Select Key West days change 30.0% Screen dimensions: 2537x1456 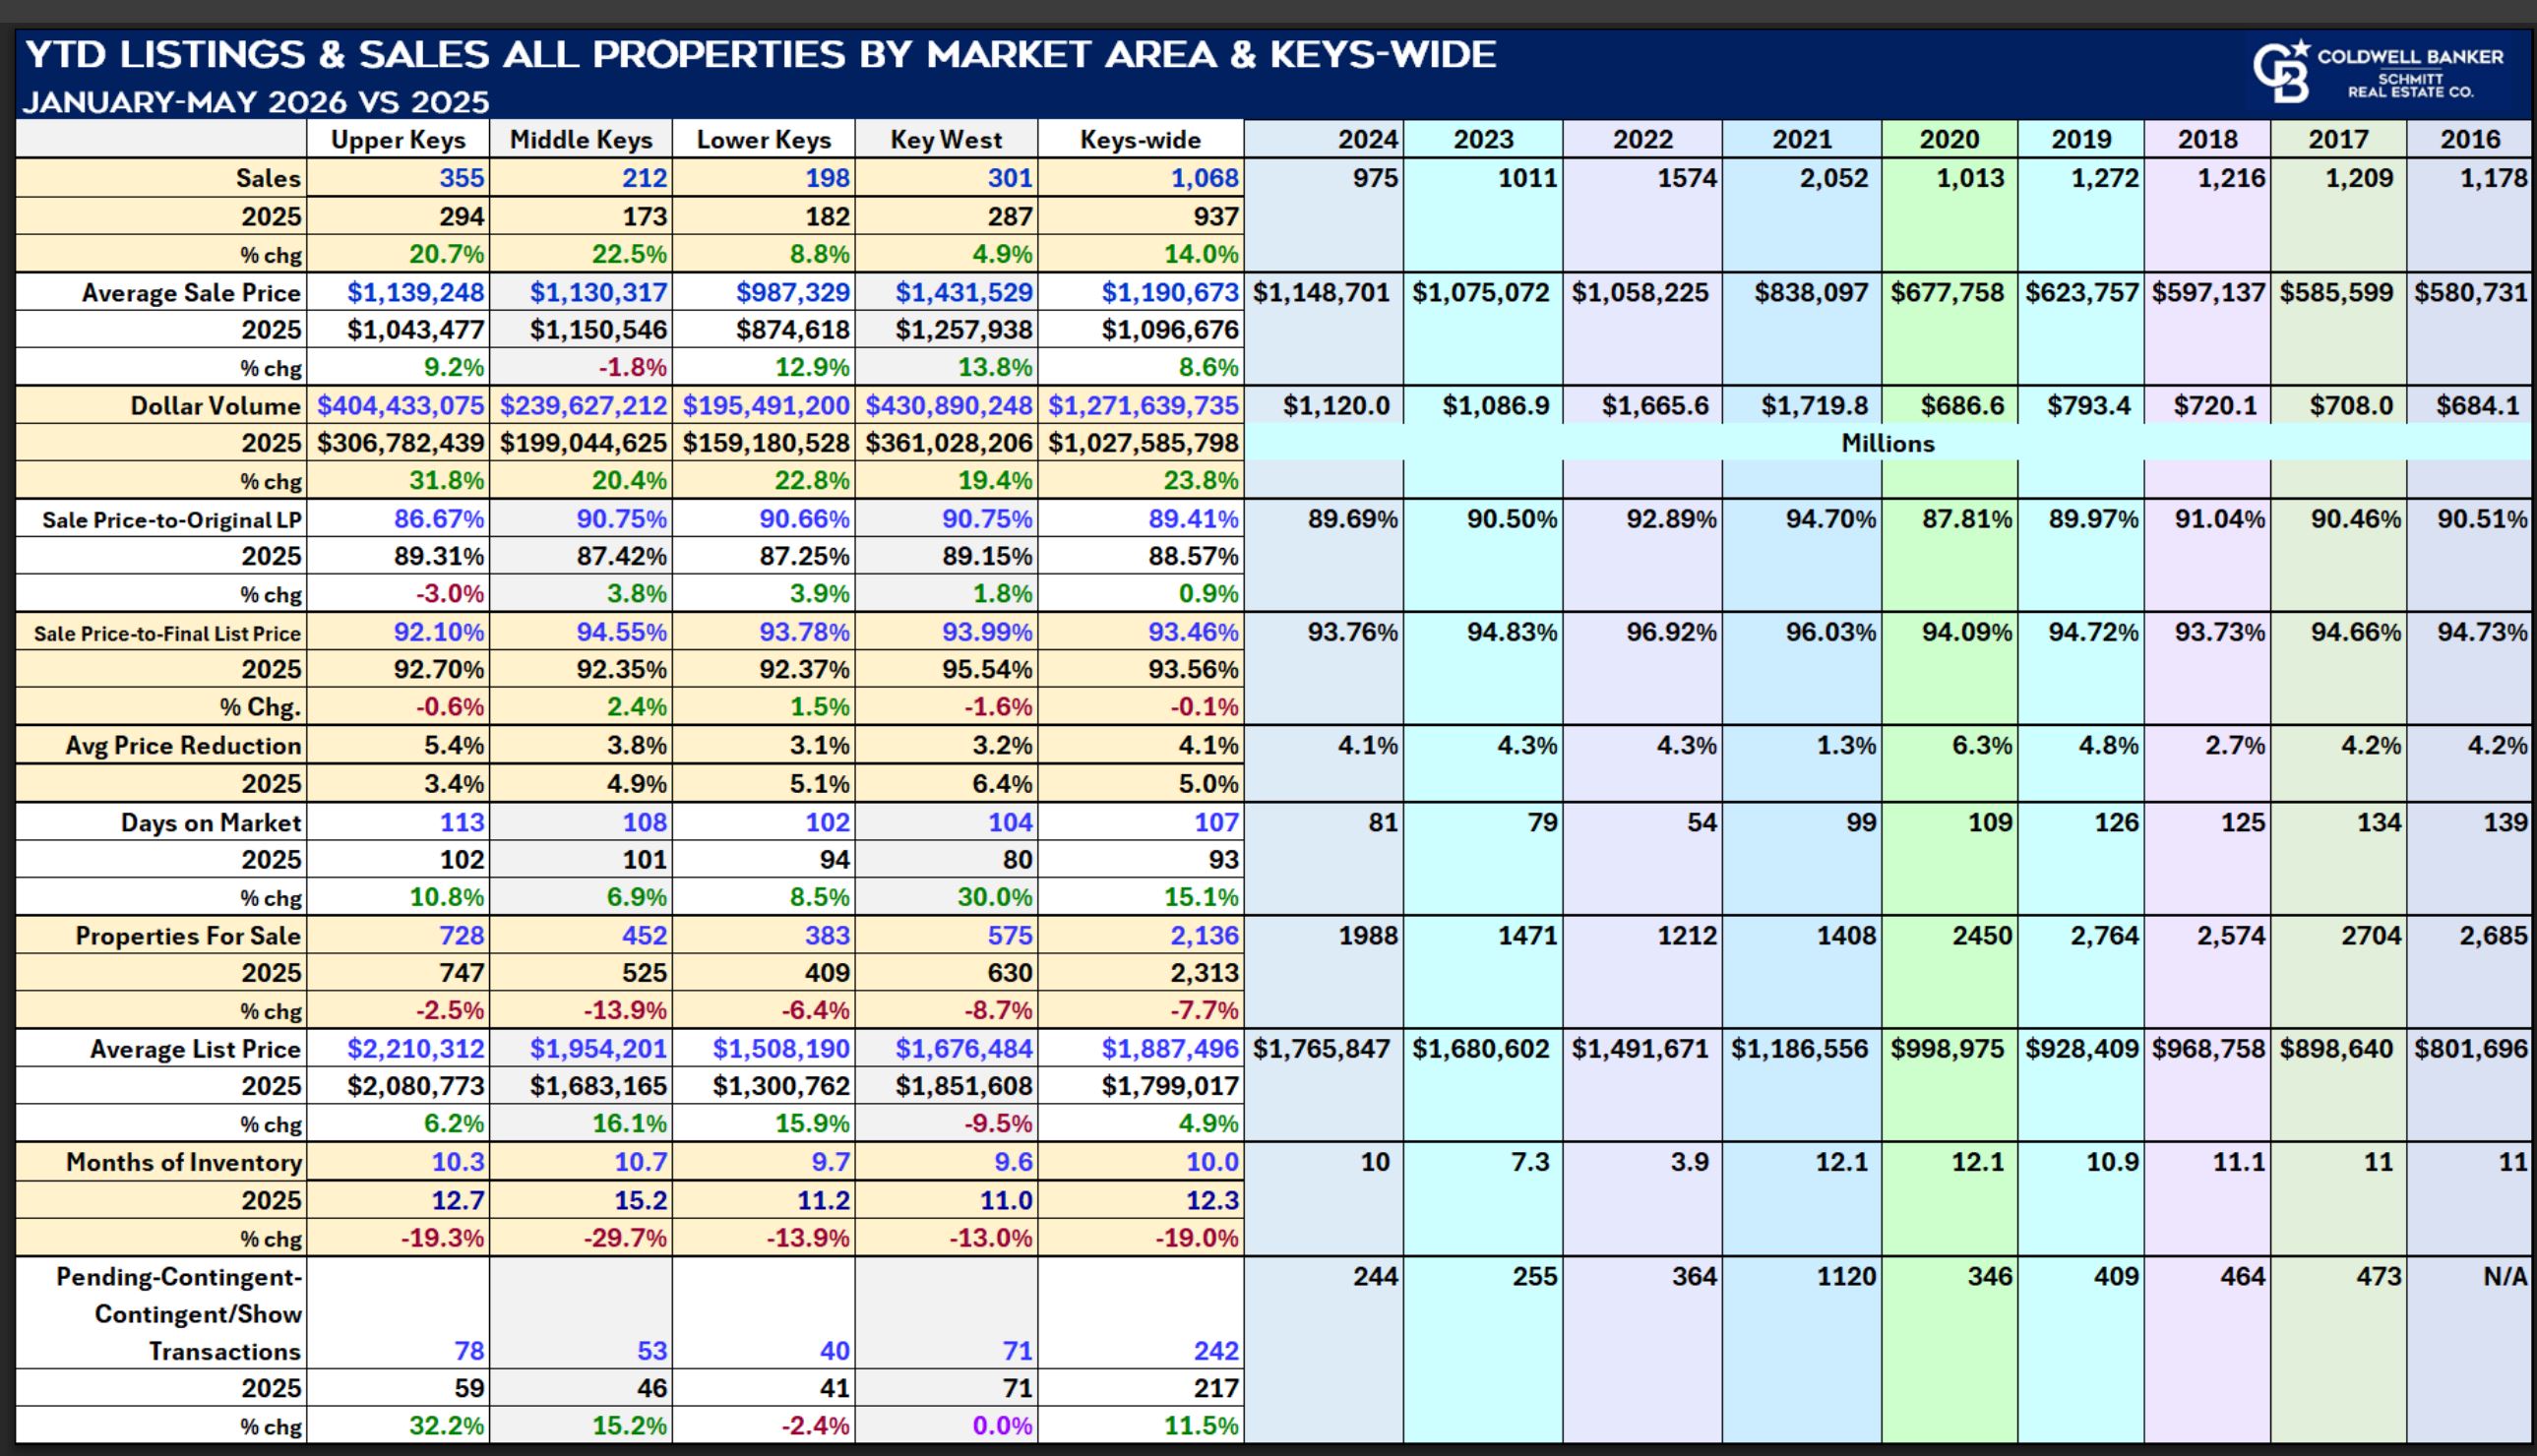pyautogui.click(x=994, y=897)
